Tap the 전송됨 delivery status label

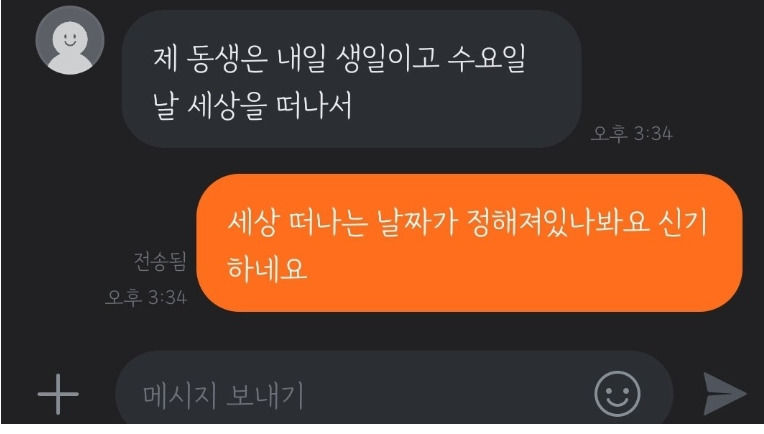click(160, 261)
